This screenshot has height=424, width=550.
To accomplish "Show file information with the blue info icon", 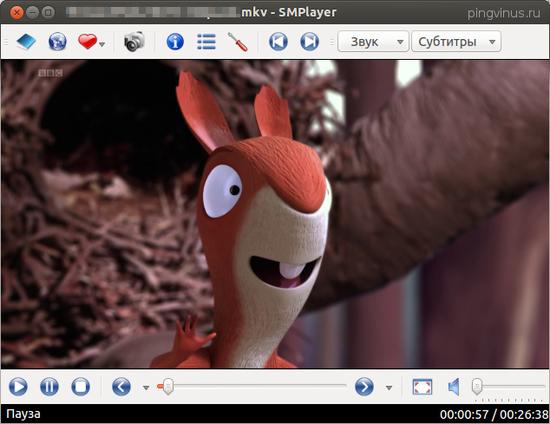I will pyautogui.click(x=175, y=42).
